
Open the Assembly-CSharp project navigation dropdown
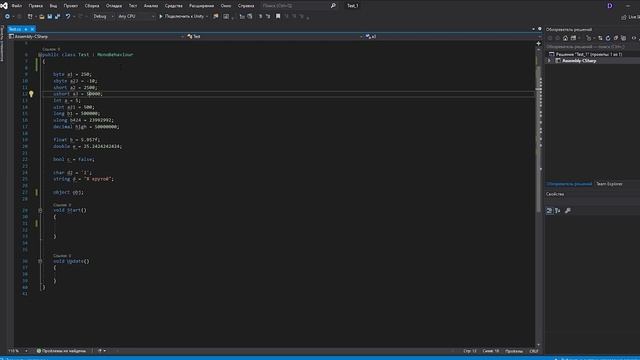[96, 36]
